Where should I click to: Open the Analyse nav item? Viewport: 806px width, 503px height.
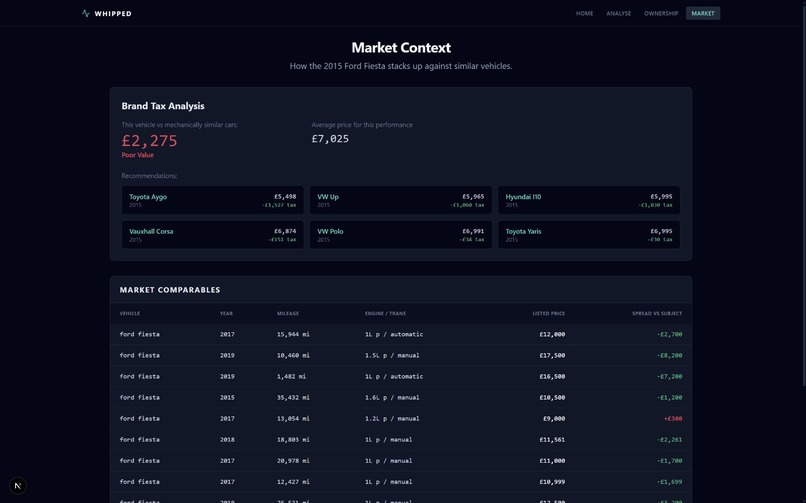pyautogui.click(x=618, y=13)
